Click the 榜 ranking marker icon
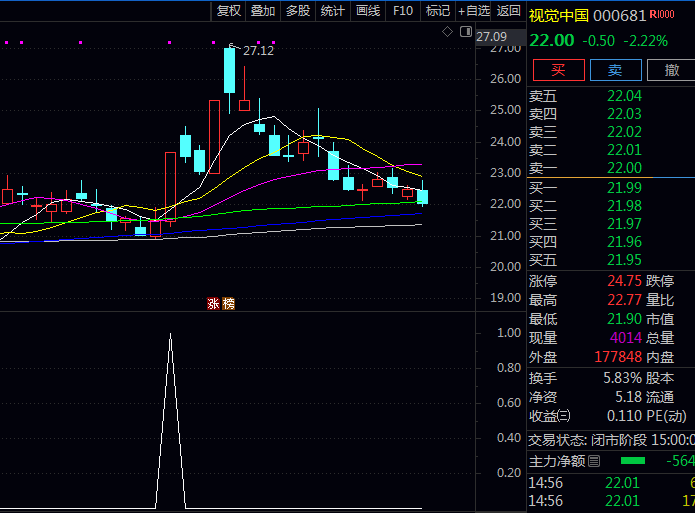The height and width of the screenshot is (513, 695). point(228,304)
